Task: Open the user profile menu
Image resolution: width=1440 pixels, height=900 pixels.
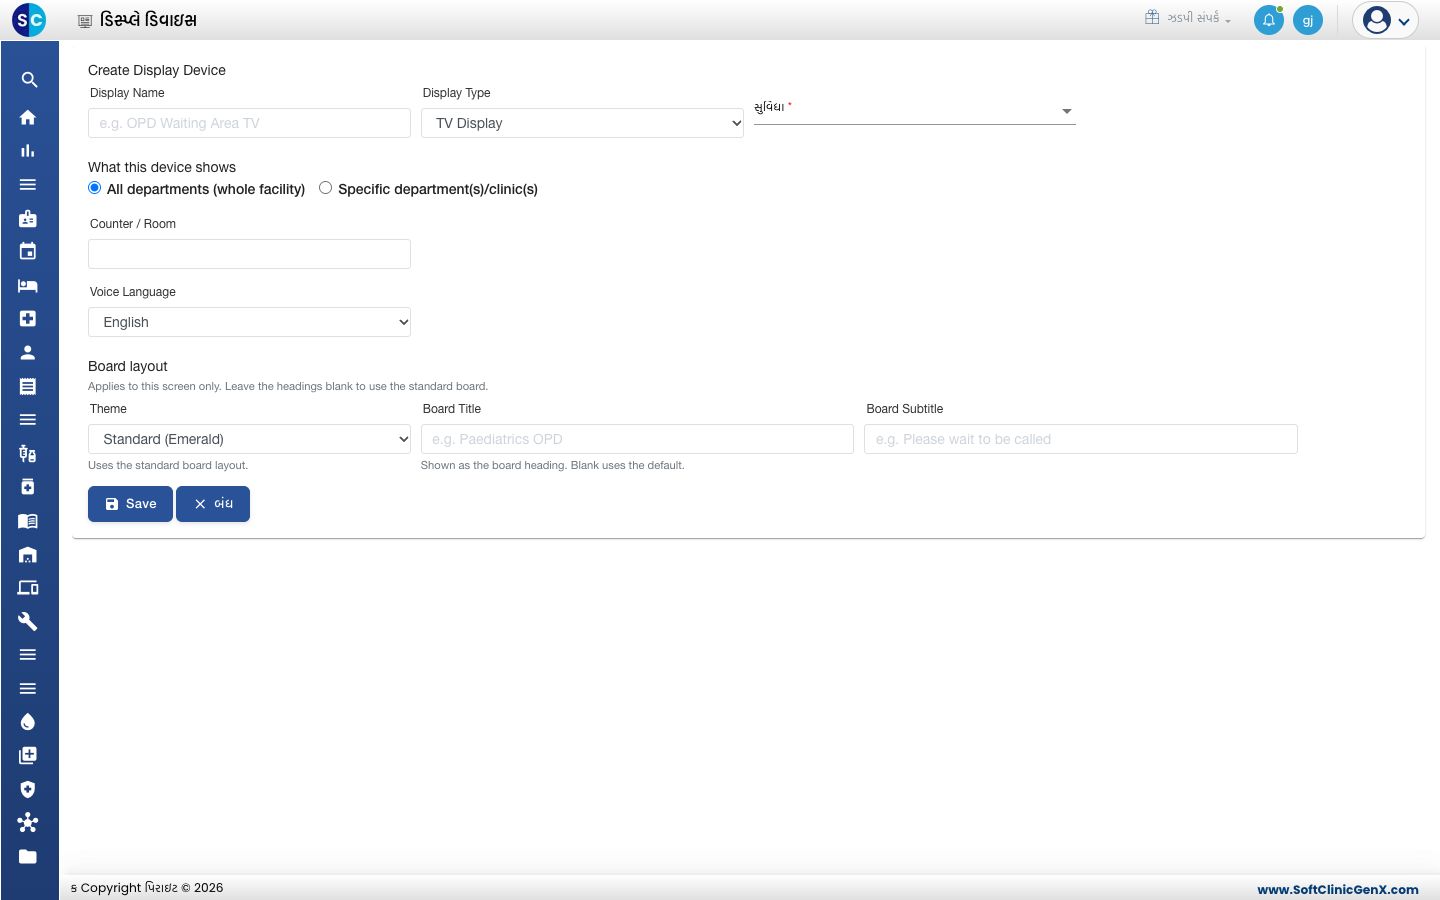Action: tap(1386, 20)
